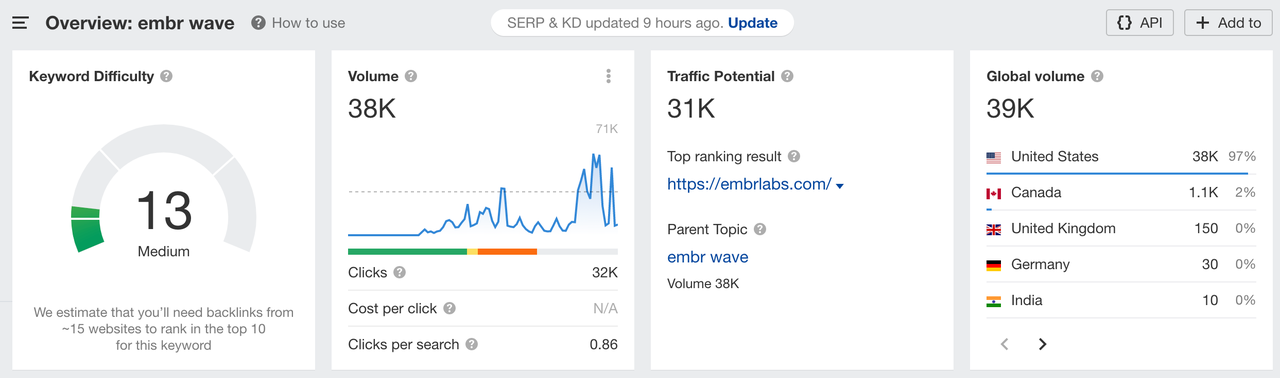1280x378 pixels.
Task: Show the Volume help tooltip icon
Action: coord(411,76)
